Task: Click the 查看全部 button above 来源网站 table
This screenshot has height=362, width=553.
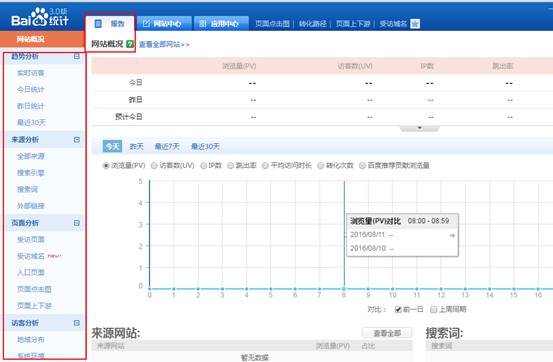Action: point(387,333)
